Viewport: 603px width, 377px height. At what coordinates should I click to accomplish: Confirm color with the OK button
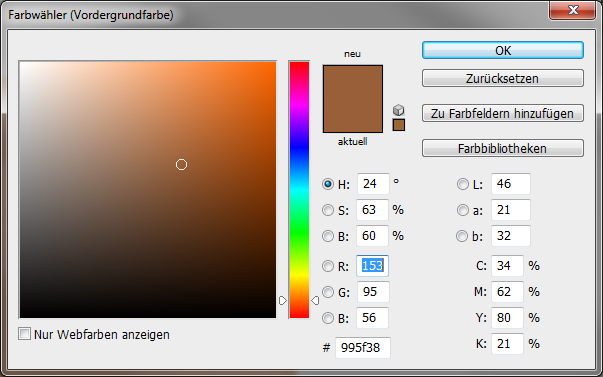tap(503, 50)
